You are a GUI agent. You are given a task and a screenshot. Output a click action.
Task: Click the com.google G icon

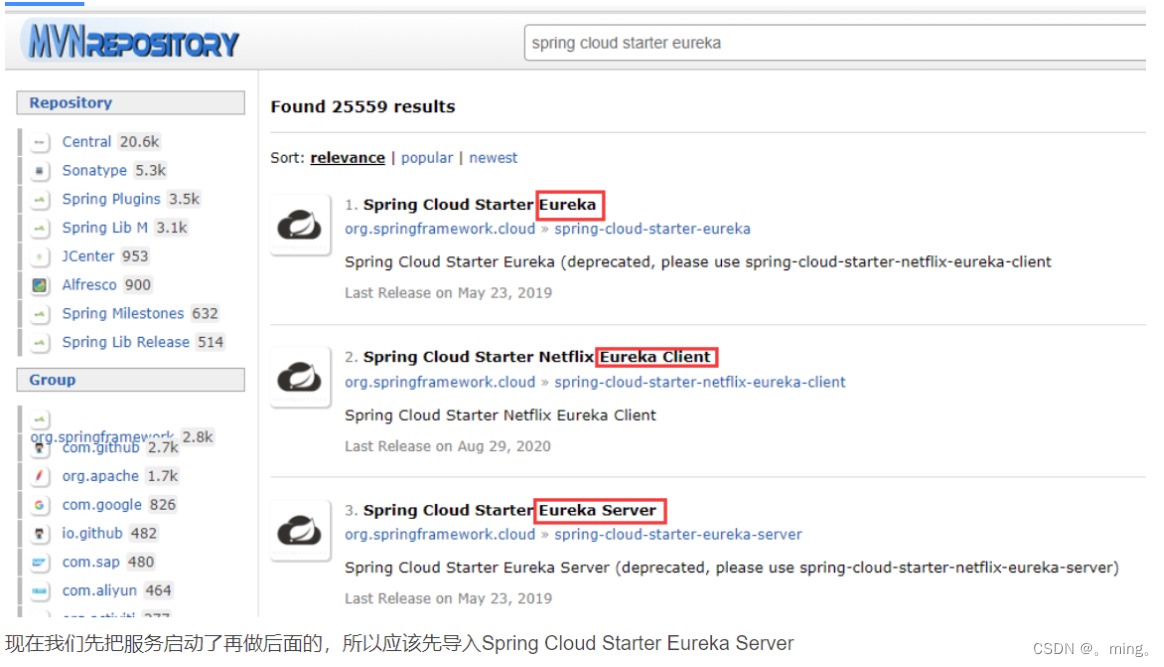(x=40, y=505)
